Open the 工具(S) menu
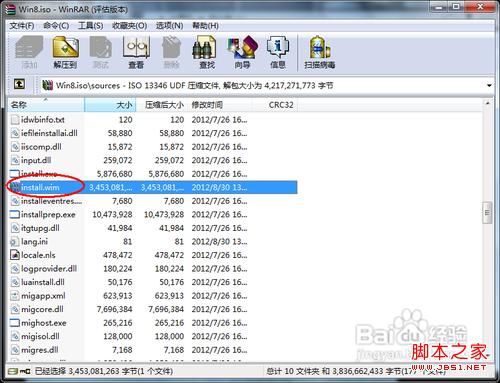 point(90,26)
